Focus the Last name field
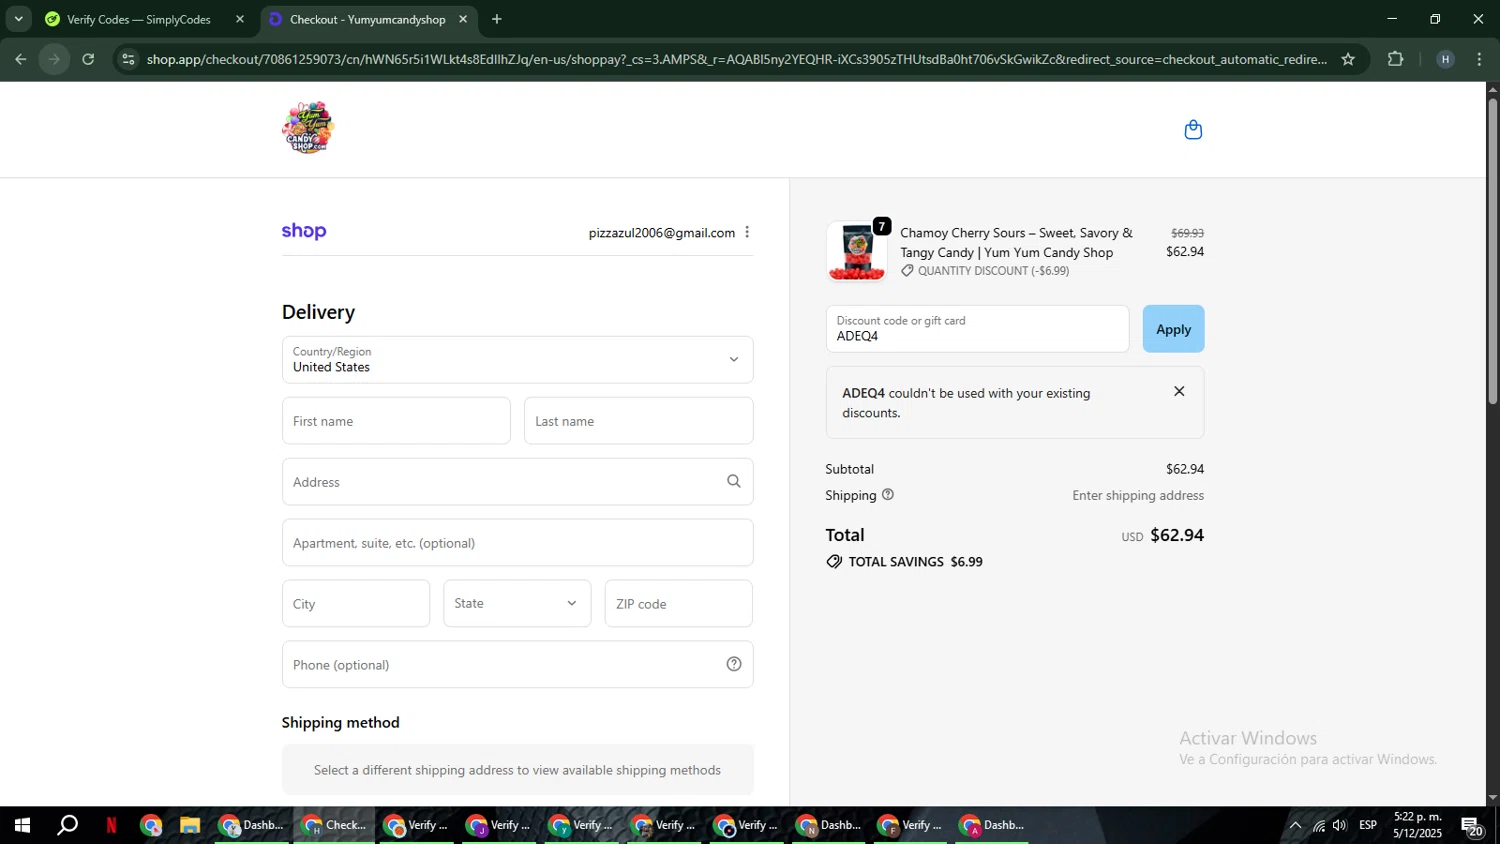 (x=638, y=421)
